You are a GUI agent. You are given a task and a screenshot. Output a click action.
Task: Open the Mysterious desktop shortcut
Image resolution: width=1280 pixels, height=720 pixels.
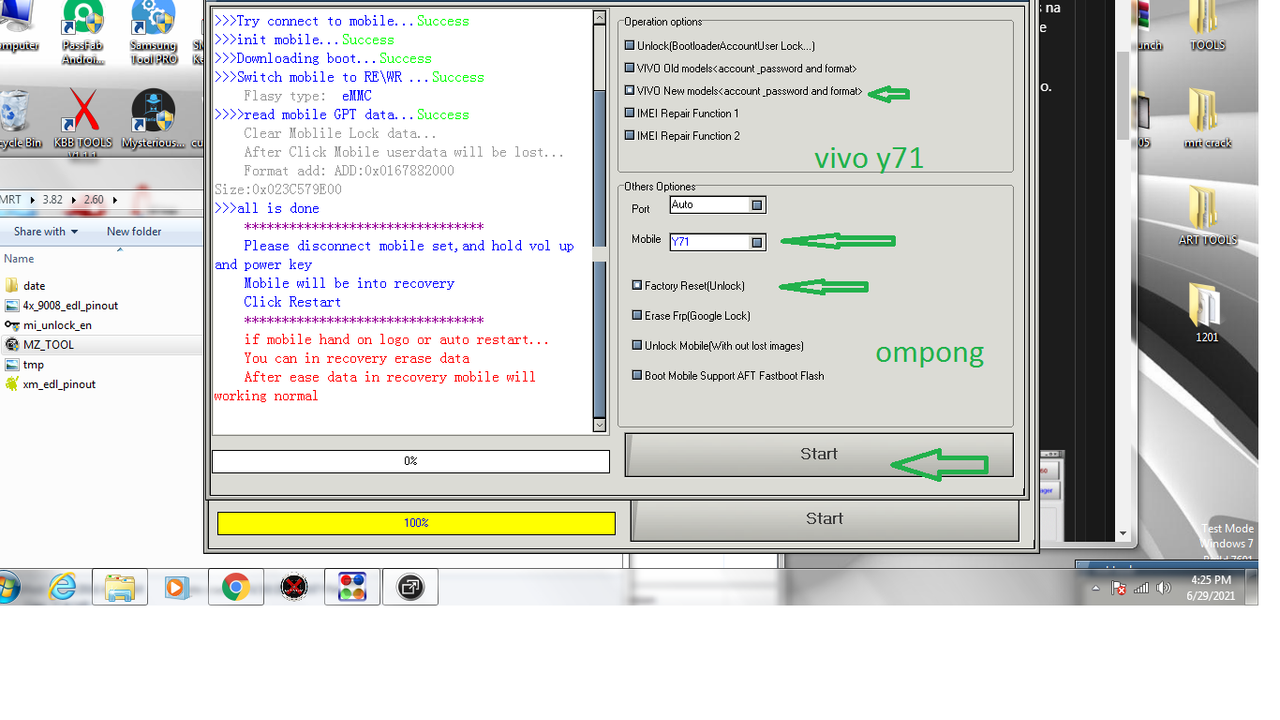tap(153, 118)
